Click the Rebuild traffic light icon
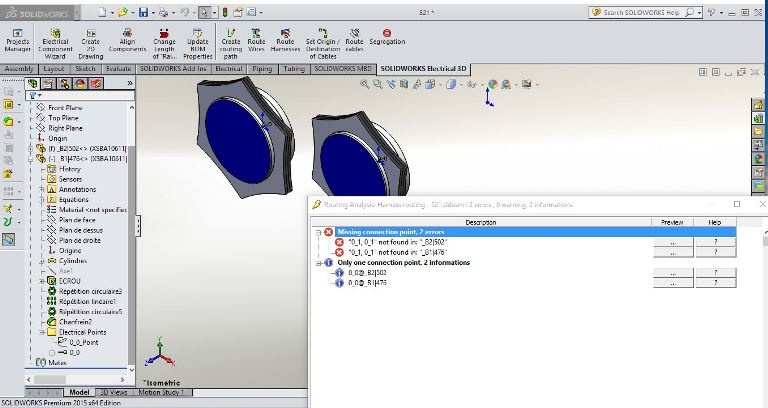Image resolution: width=768 pixels, height=408 pixels. click(x=225, y=12)
